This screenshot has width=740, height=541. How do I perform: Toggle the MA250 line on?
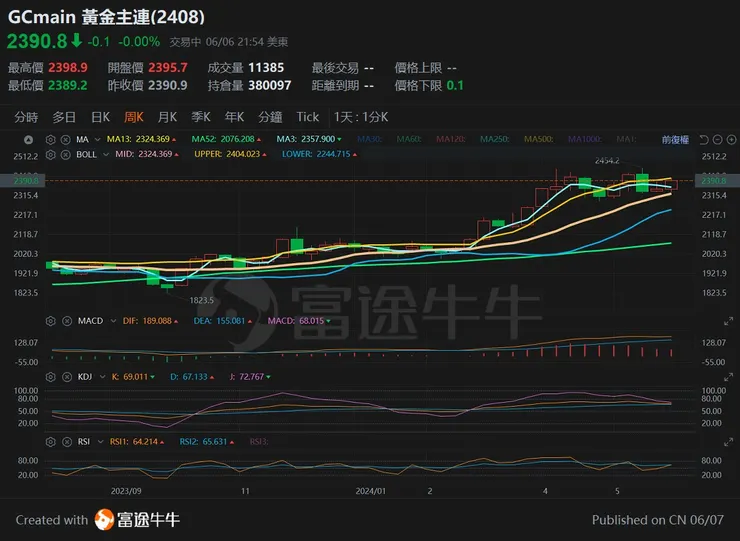point(495,139)
